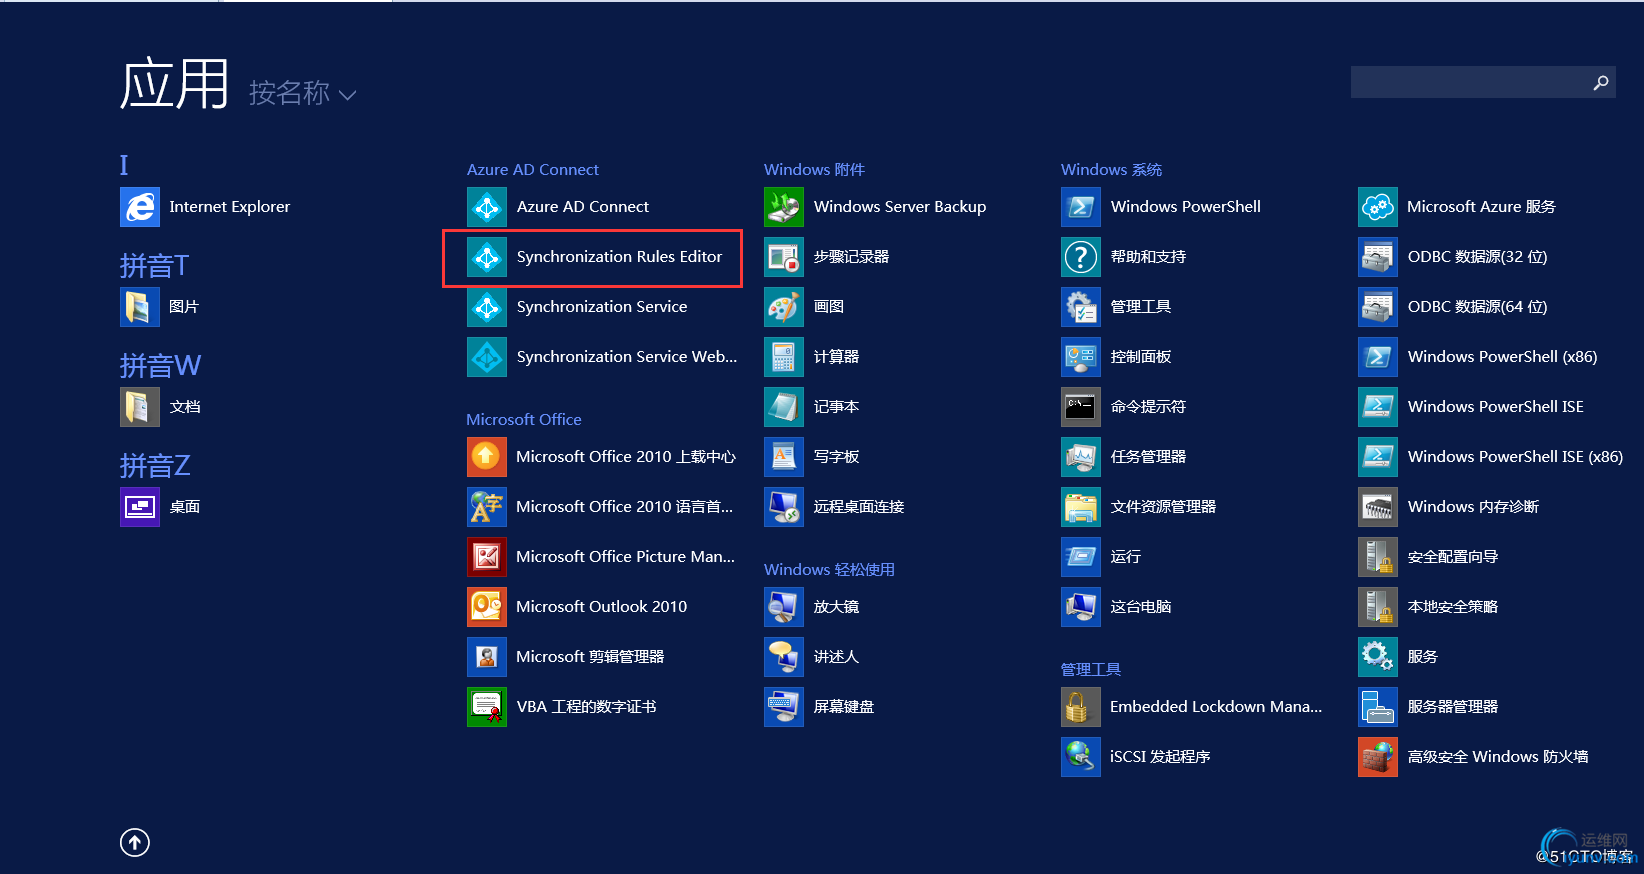Screen dimensions: 1644x874
Task: Launch the 计算器 calculator icon
Action: (x=784, y=357)
